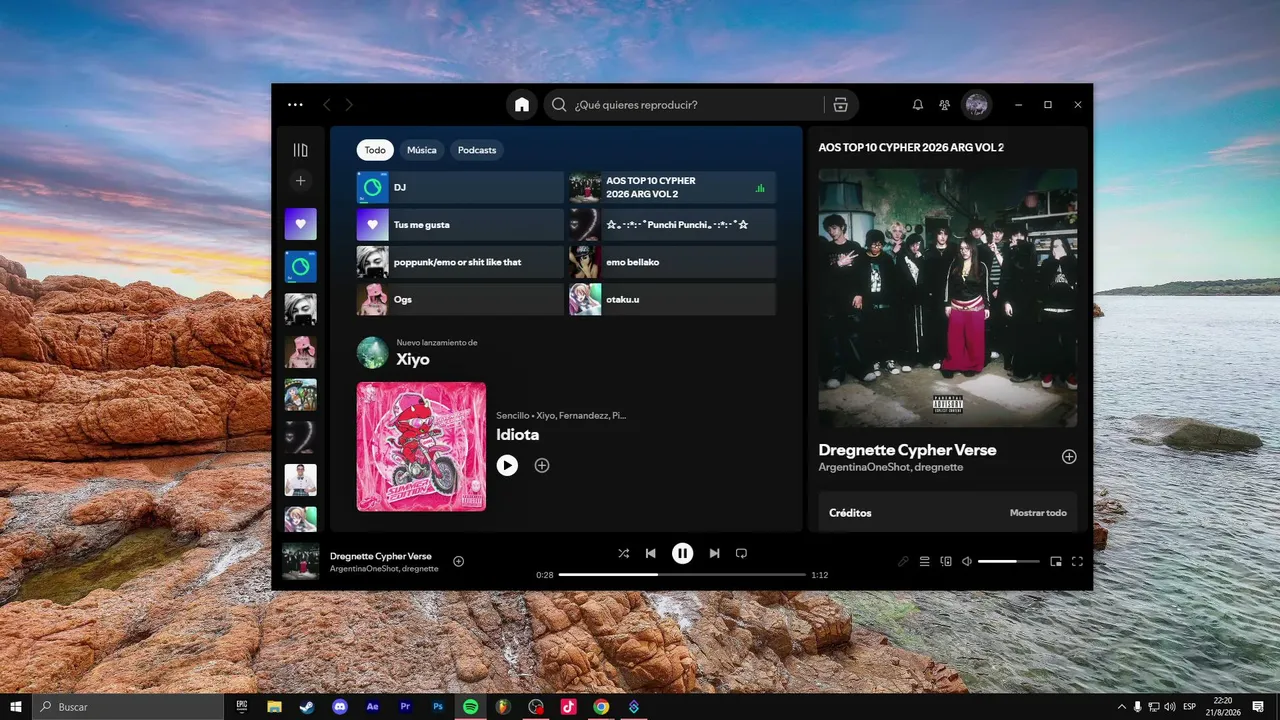Screen dimensions: 1280x720
Task: Add Dregnette Cypher Verse to Liked from right panel
Action: tap(1069, 457)
